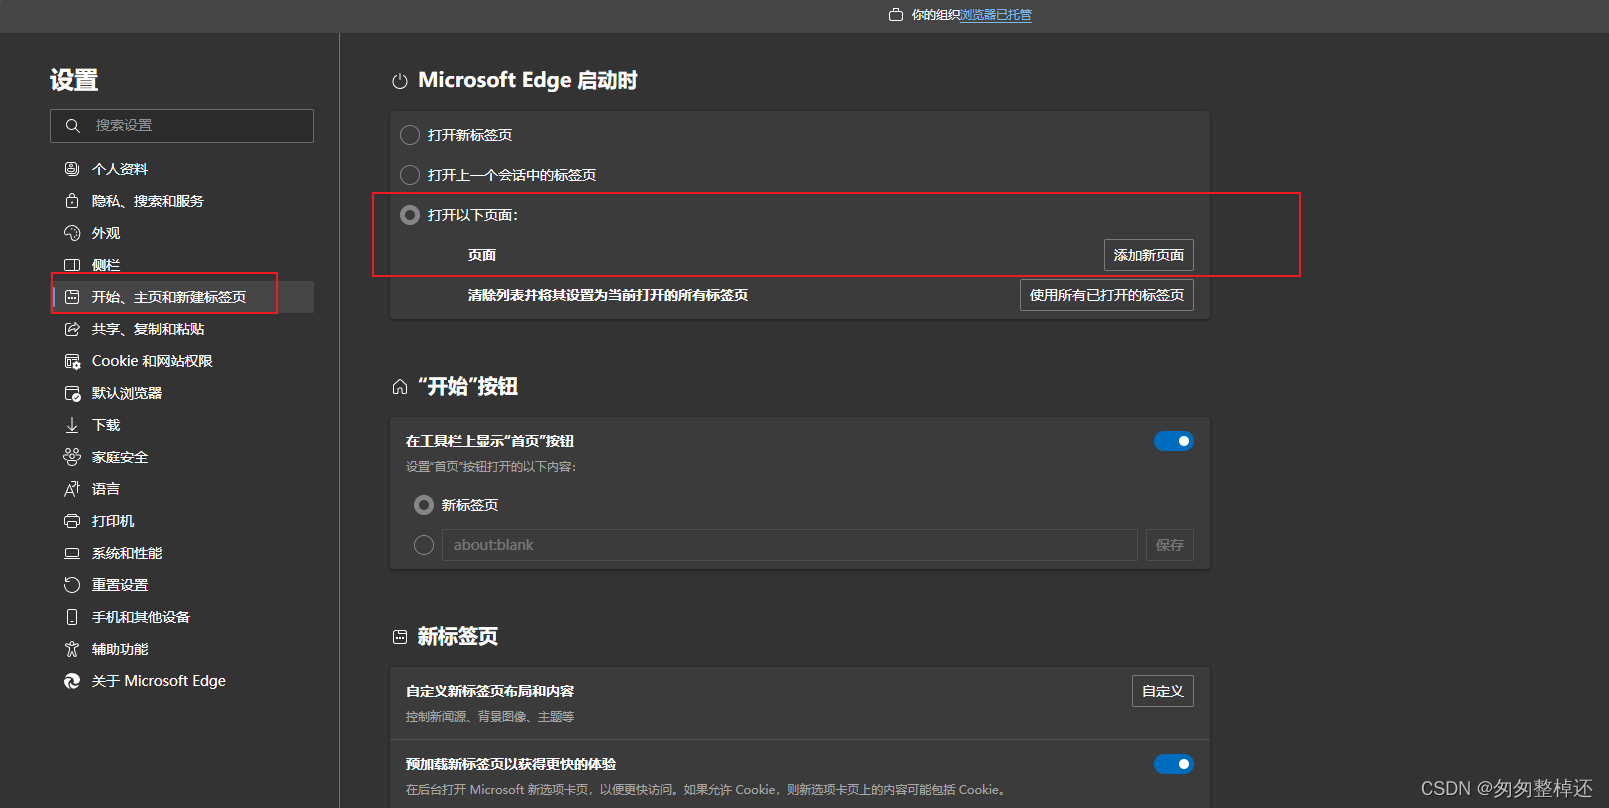Click the Edge logo beside 关于 Microsoft Edge
Screen dimensions: 1609x808
[x=72, y=681]
